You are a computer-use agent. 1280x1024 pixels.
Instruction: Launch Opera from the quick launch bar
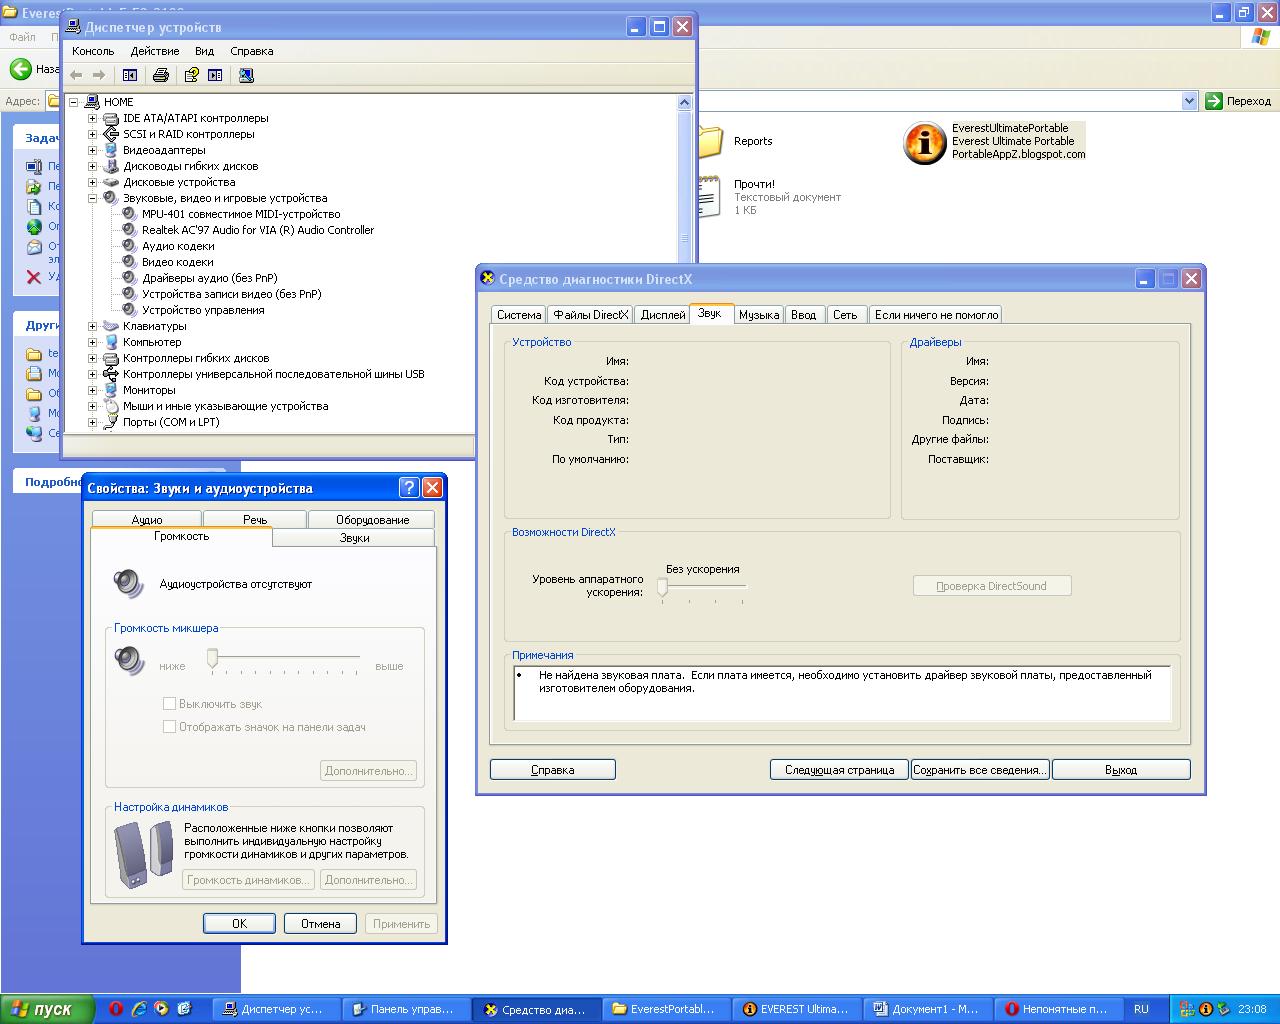click(116, 1009)
